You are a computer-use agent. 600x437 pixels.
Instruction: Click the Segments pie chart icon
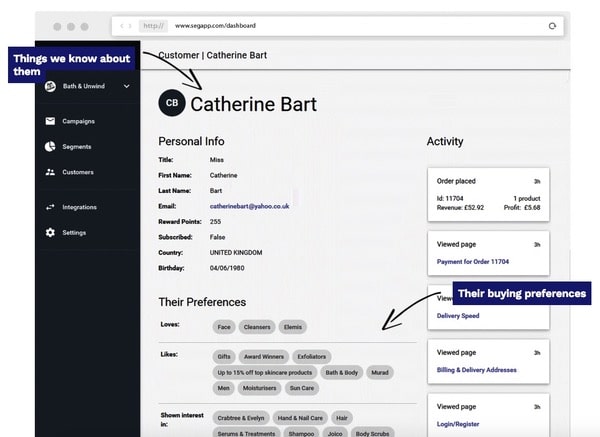pyautogui.click(x=50, y=147)
